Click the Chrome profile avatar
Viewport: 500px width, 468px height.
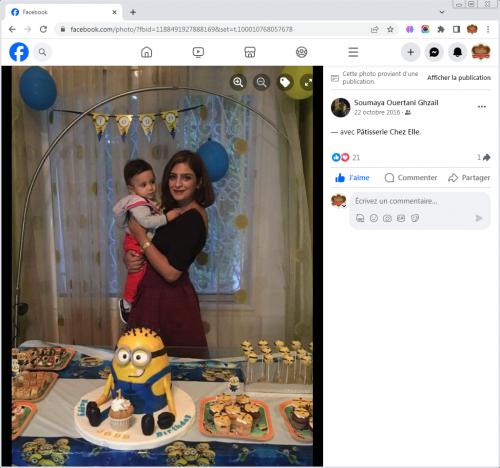472,29
